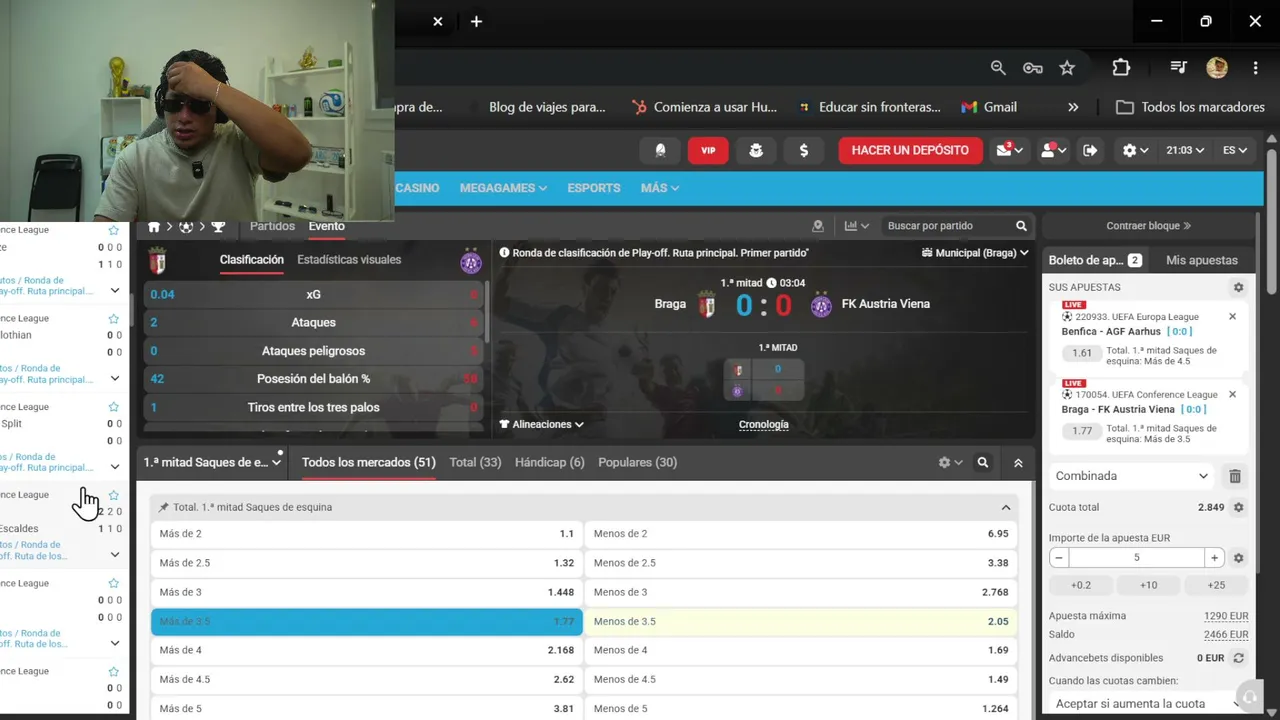Open the dollar sign payments icon
Screen dimensions: 1280x720
tap(804, 150)
